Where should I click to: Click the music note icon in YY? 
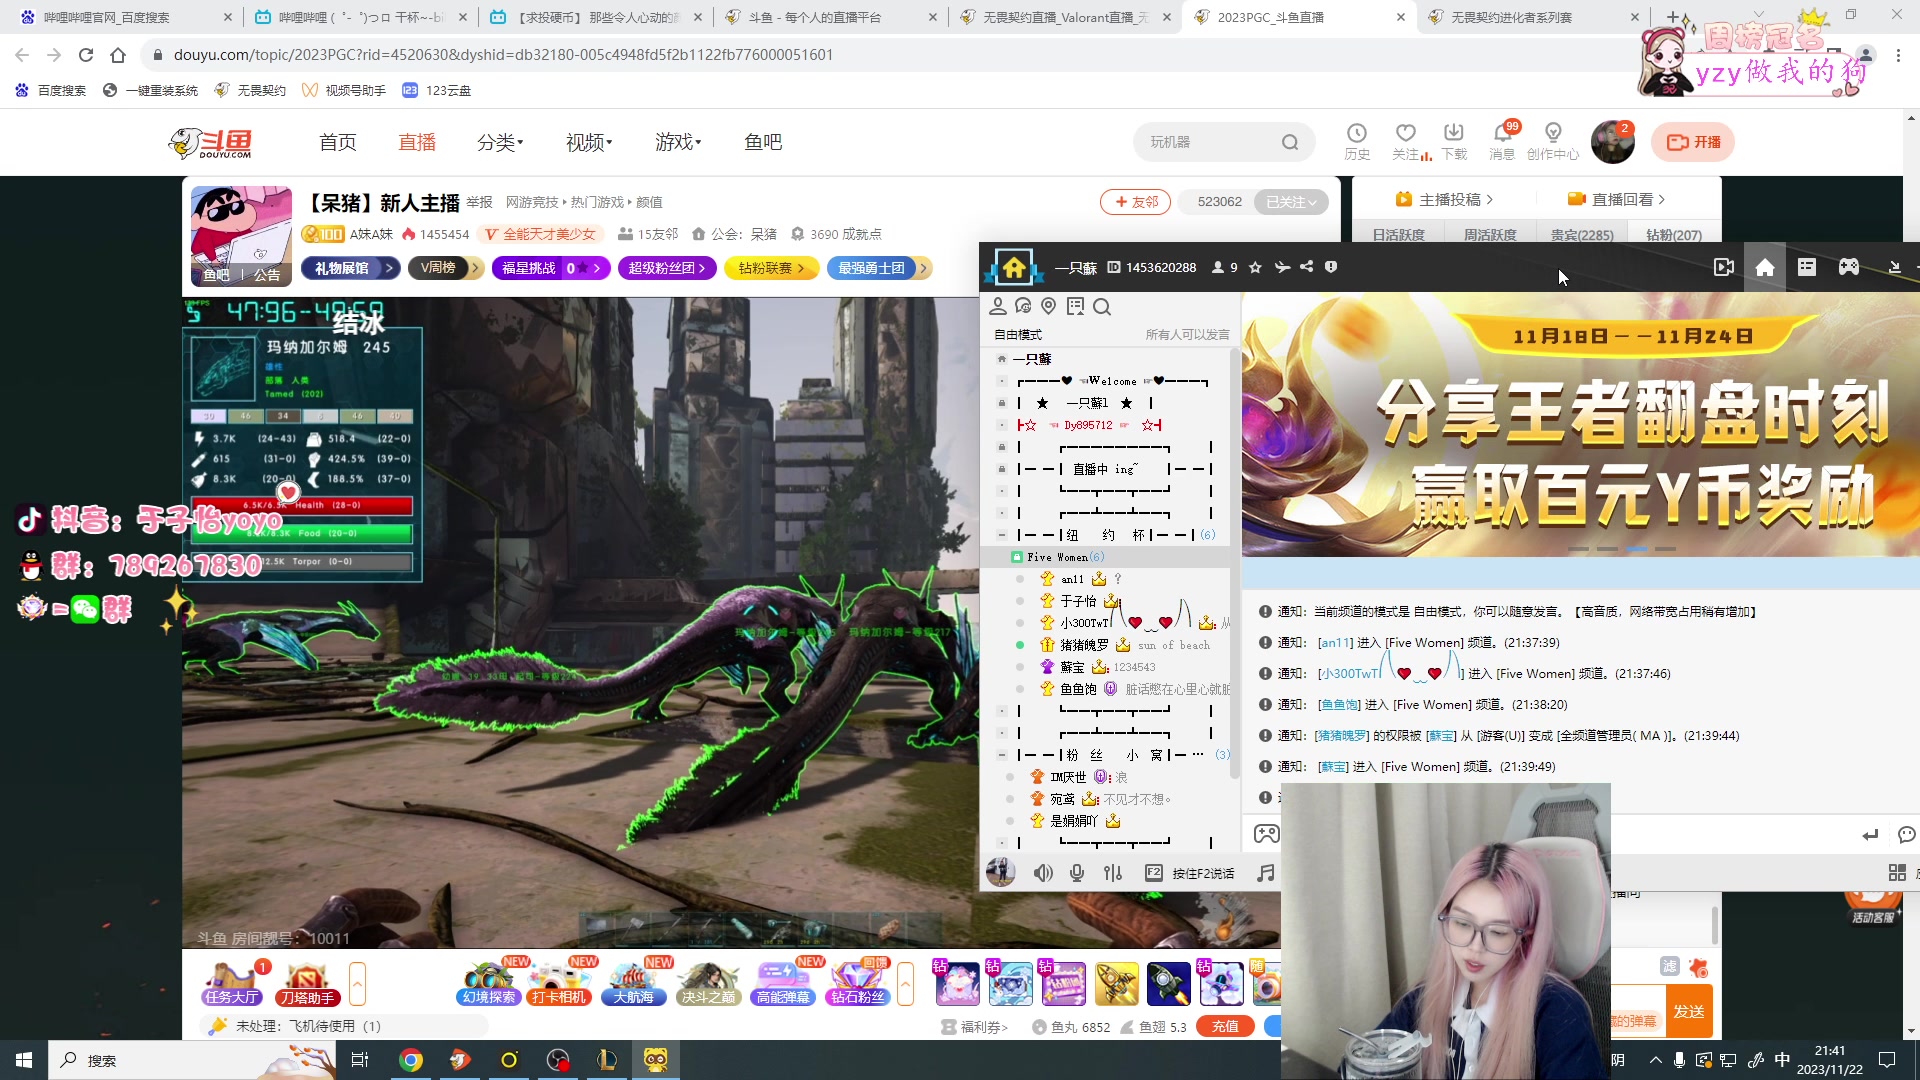(x=1266, y=873)
